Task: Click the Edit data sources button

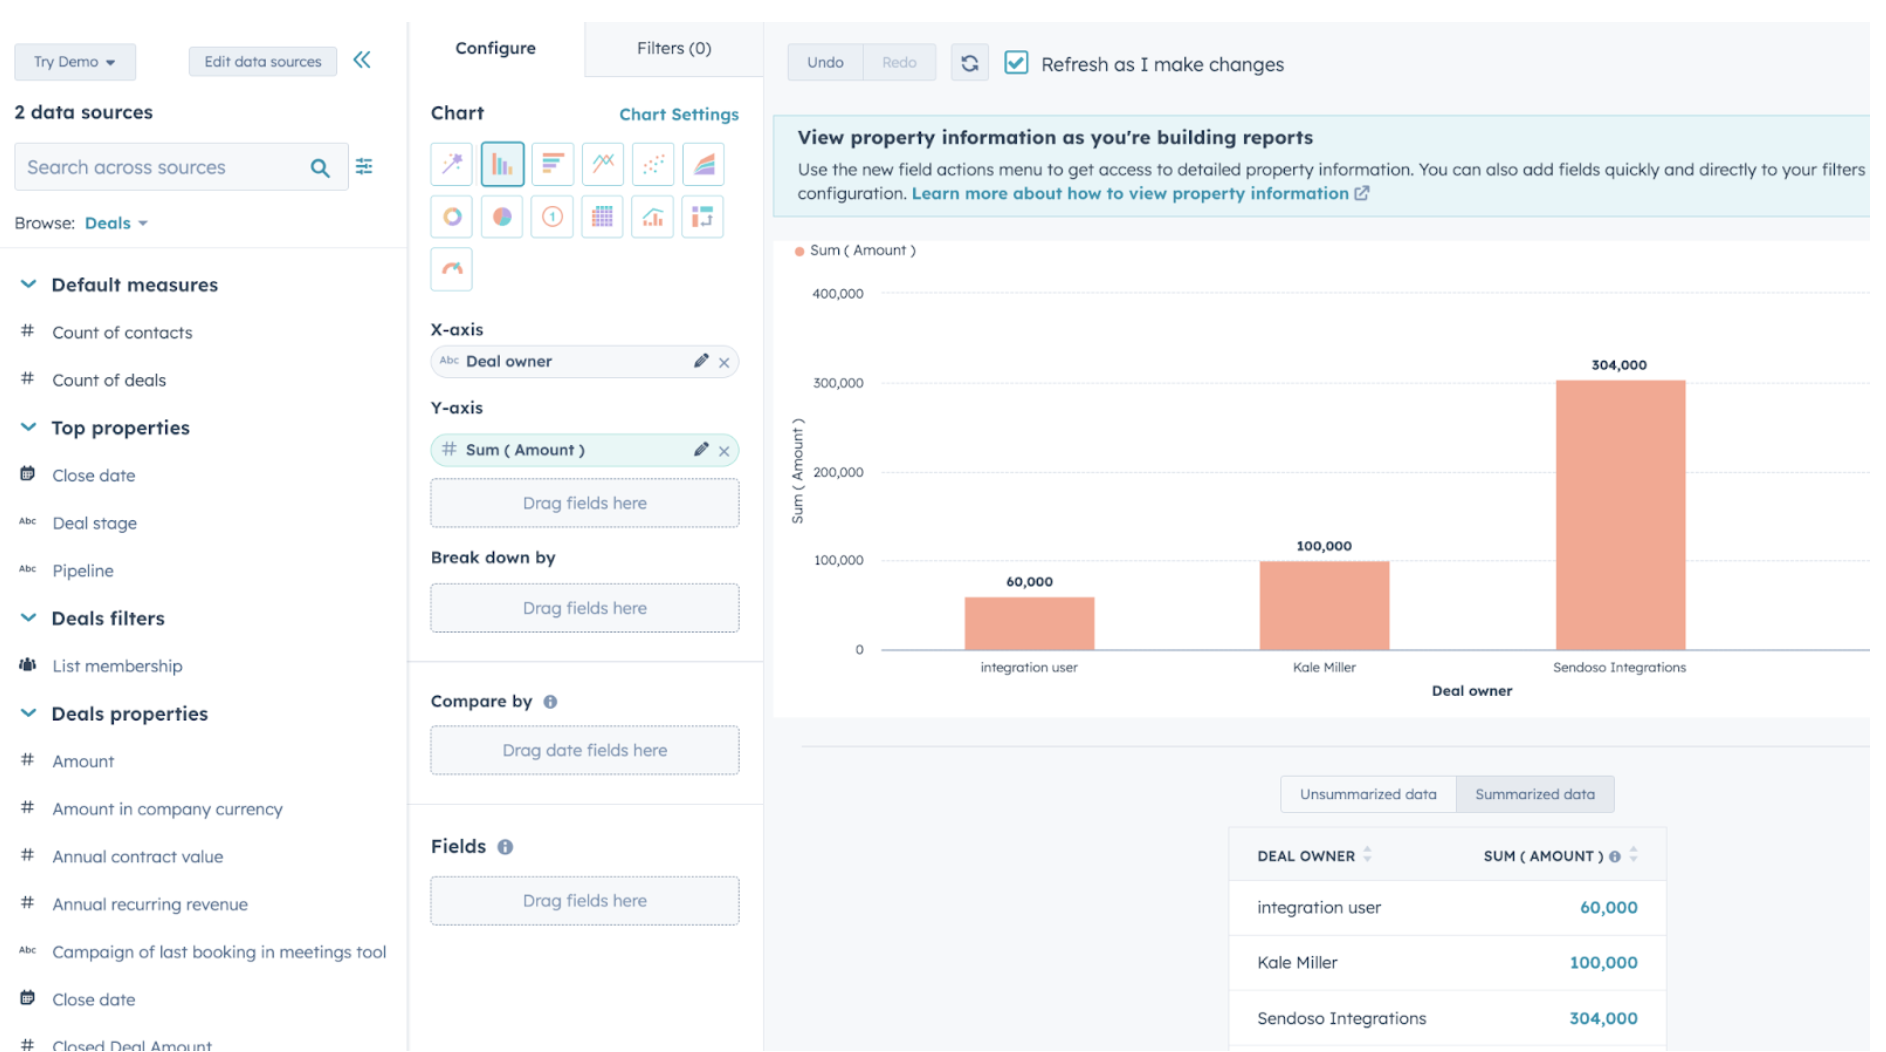Action: [x=262, y=61]
